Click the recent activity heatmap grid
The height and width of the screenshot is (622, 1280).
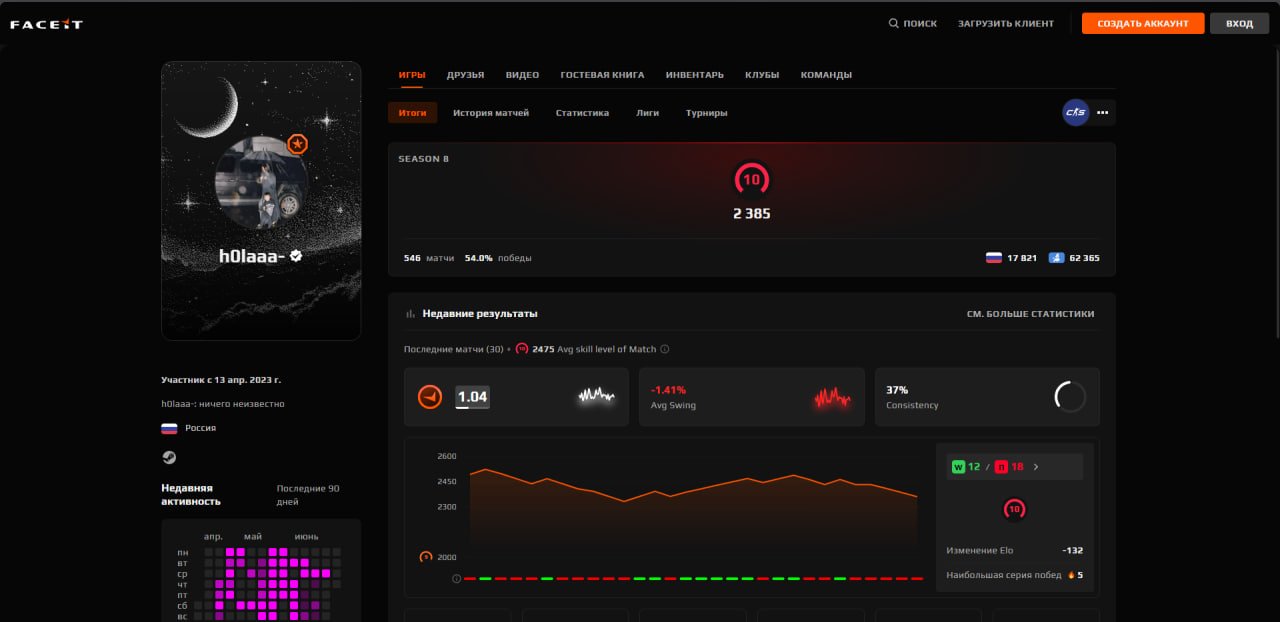tap(268, 584)
